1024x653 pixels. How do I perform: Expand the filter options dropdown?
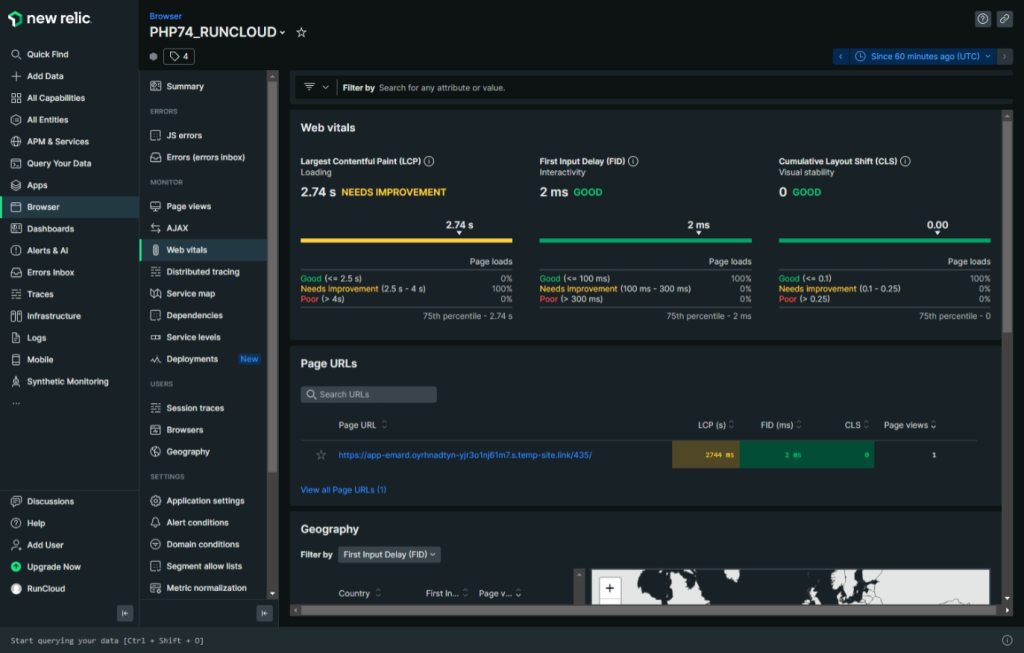tap(316, 87)
